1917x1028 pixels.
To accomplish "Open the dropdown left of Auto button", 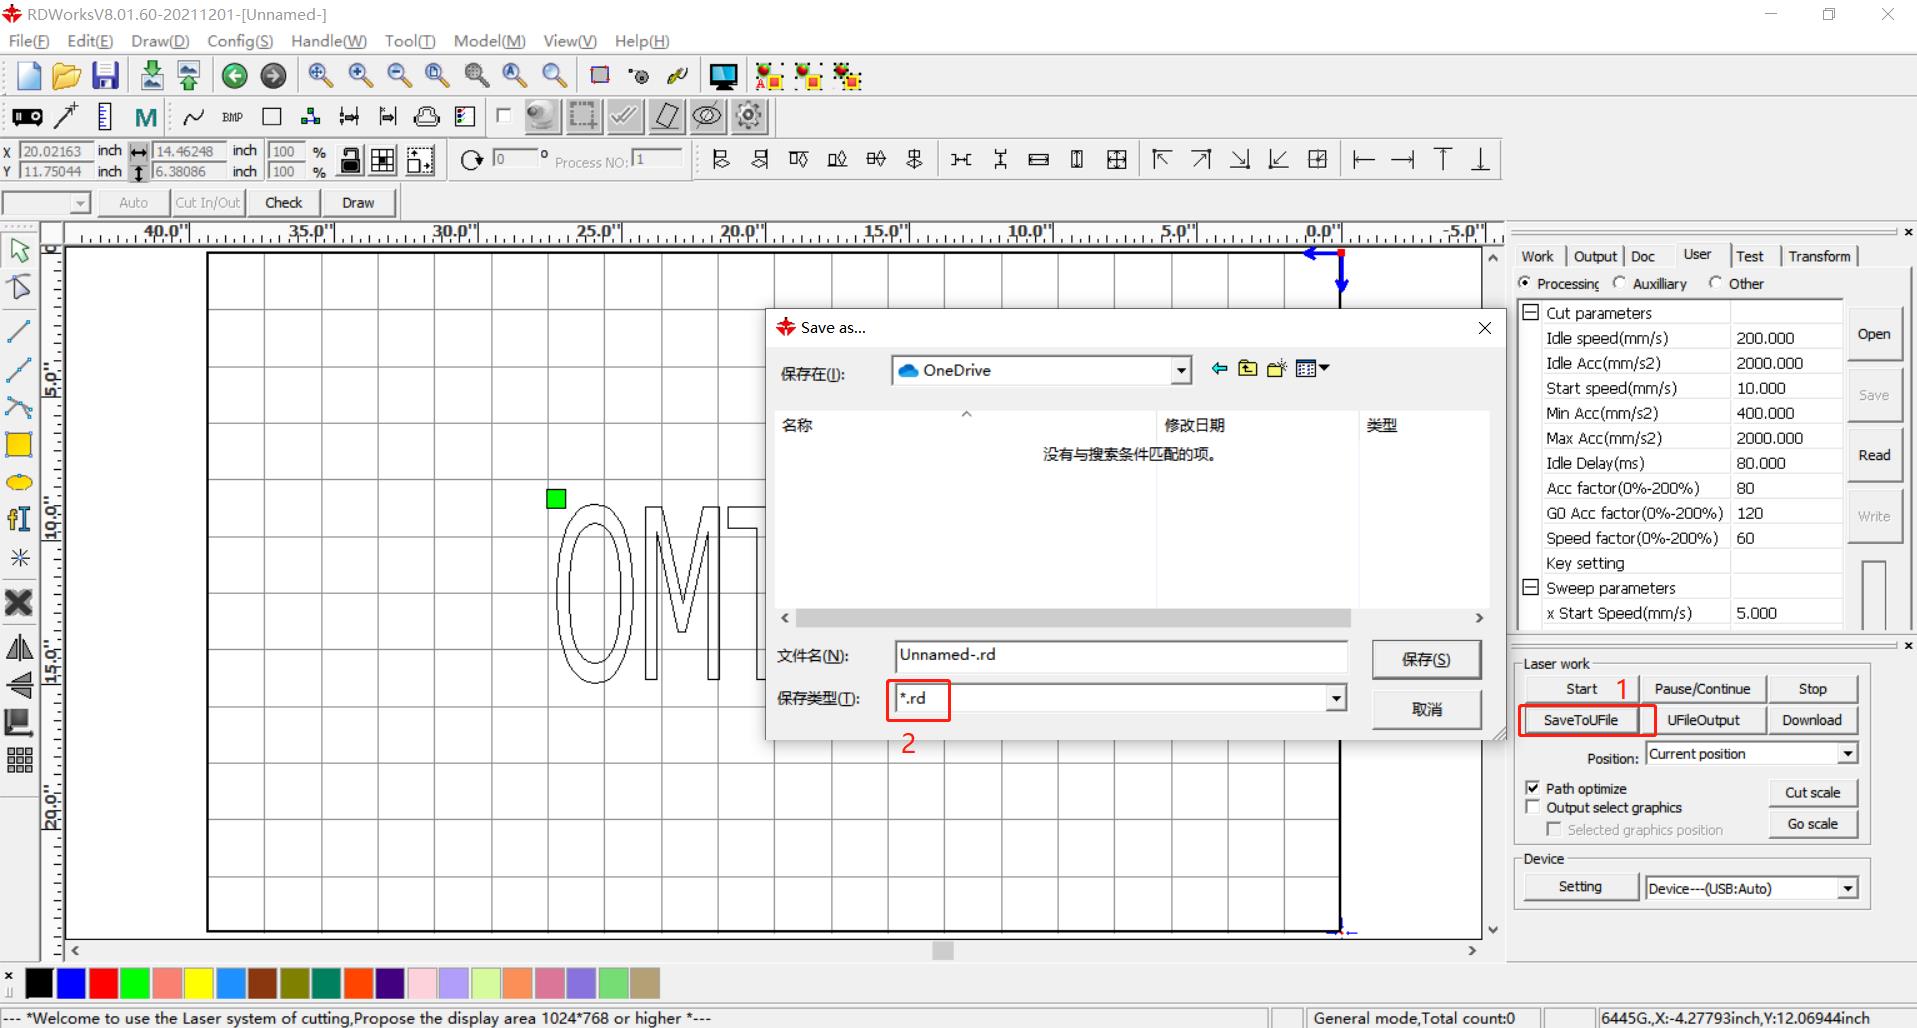I will 80,203.
